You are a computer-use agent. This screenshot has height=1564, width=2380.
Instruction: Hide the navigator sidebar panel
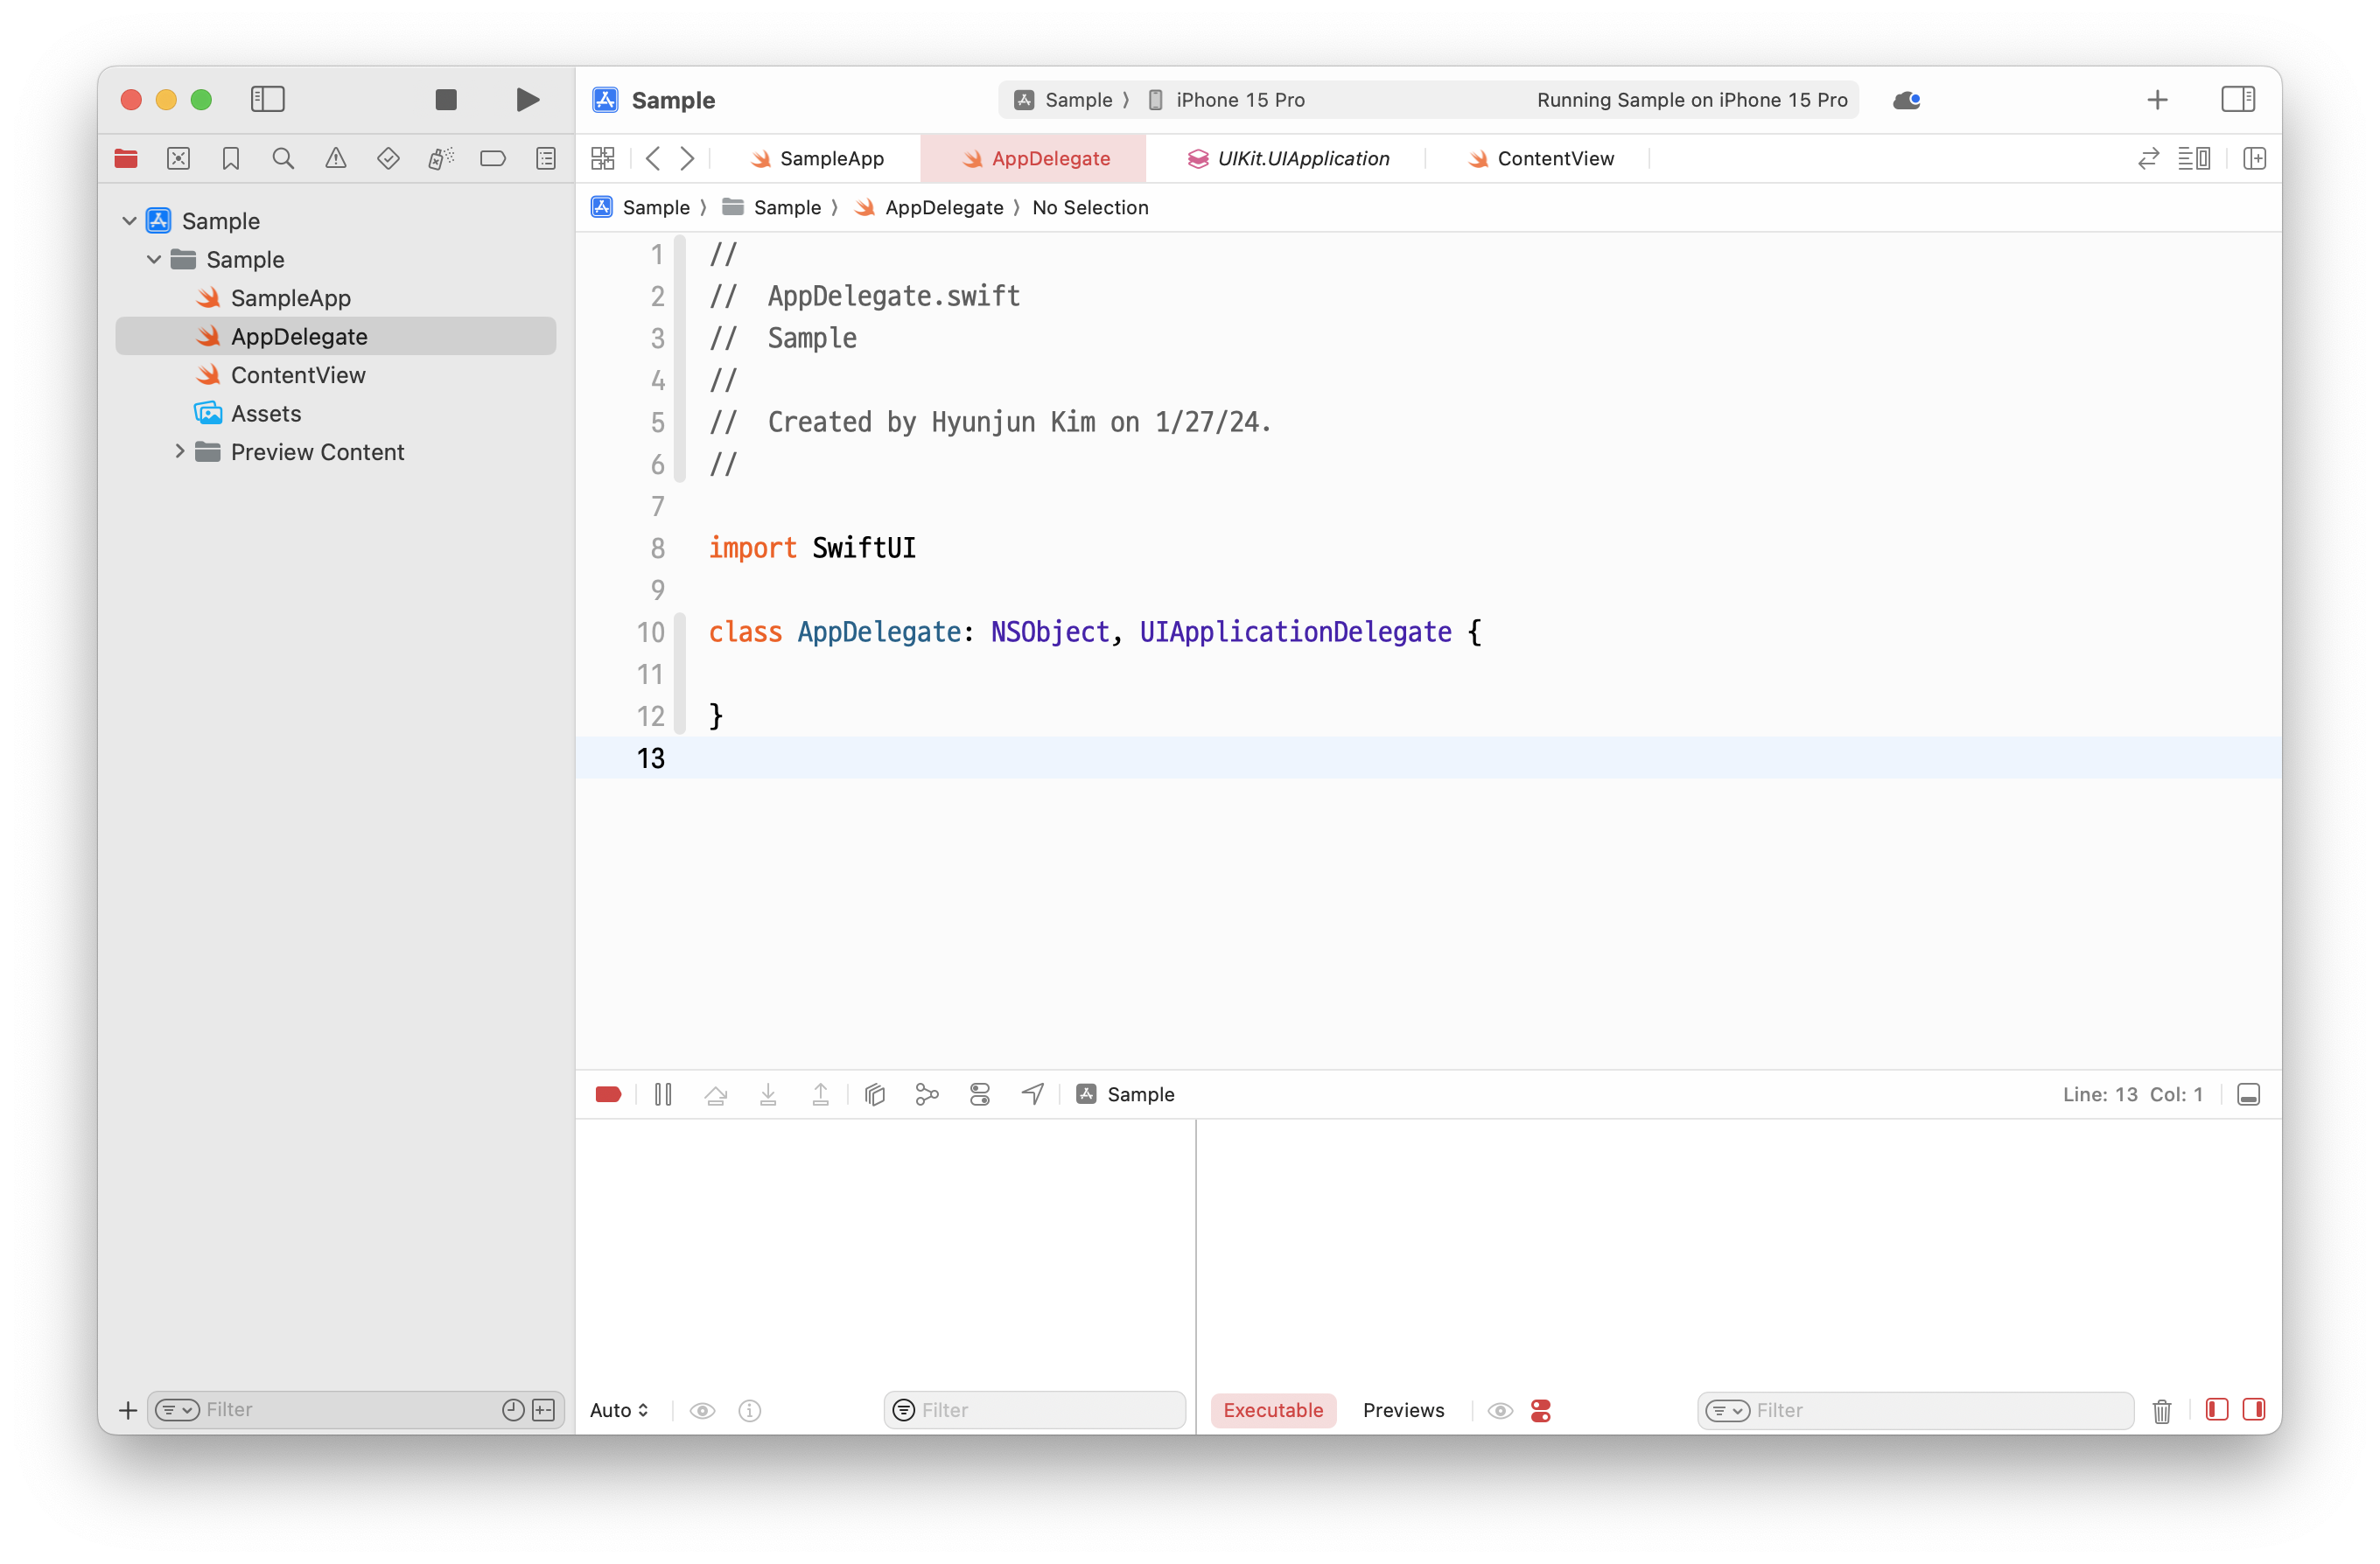click(x=268, y=99)
